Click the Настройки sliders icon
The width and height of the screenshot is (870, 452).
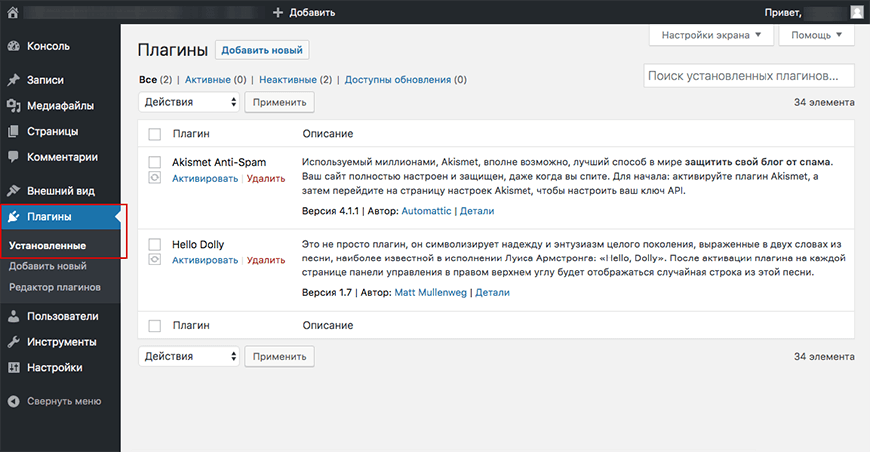coord(14,368)
